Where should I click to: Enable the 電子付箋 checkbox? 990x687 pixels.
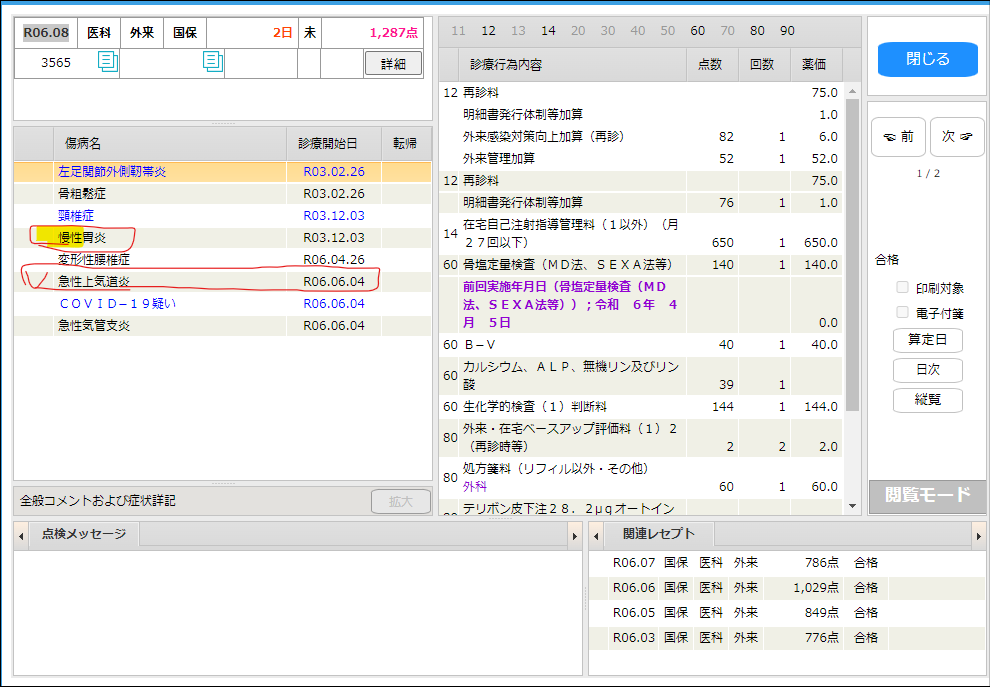(x=903, y=313)
